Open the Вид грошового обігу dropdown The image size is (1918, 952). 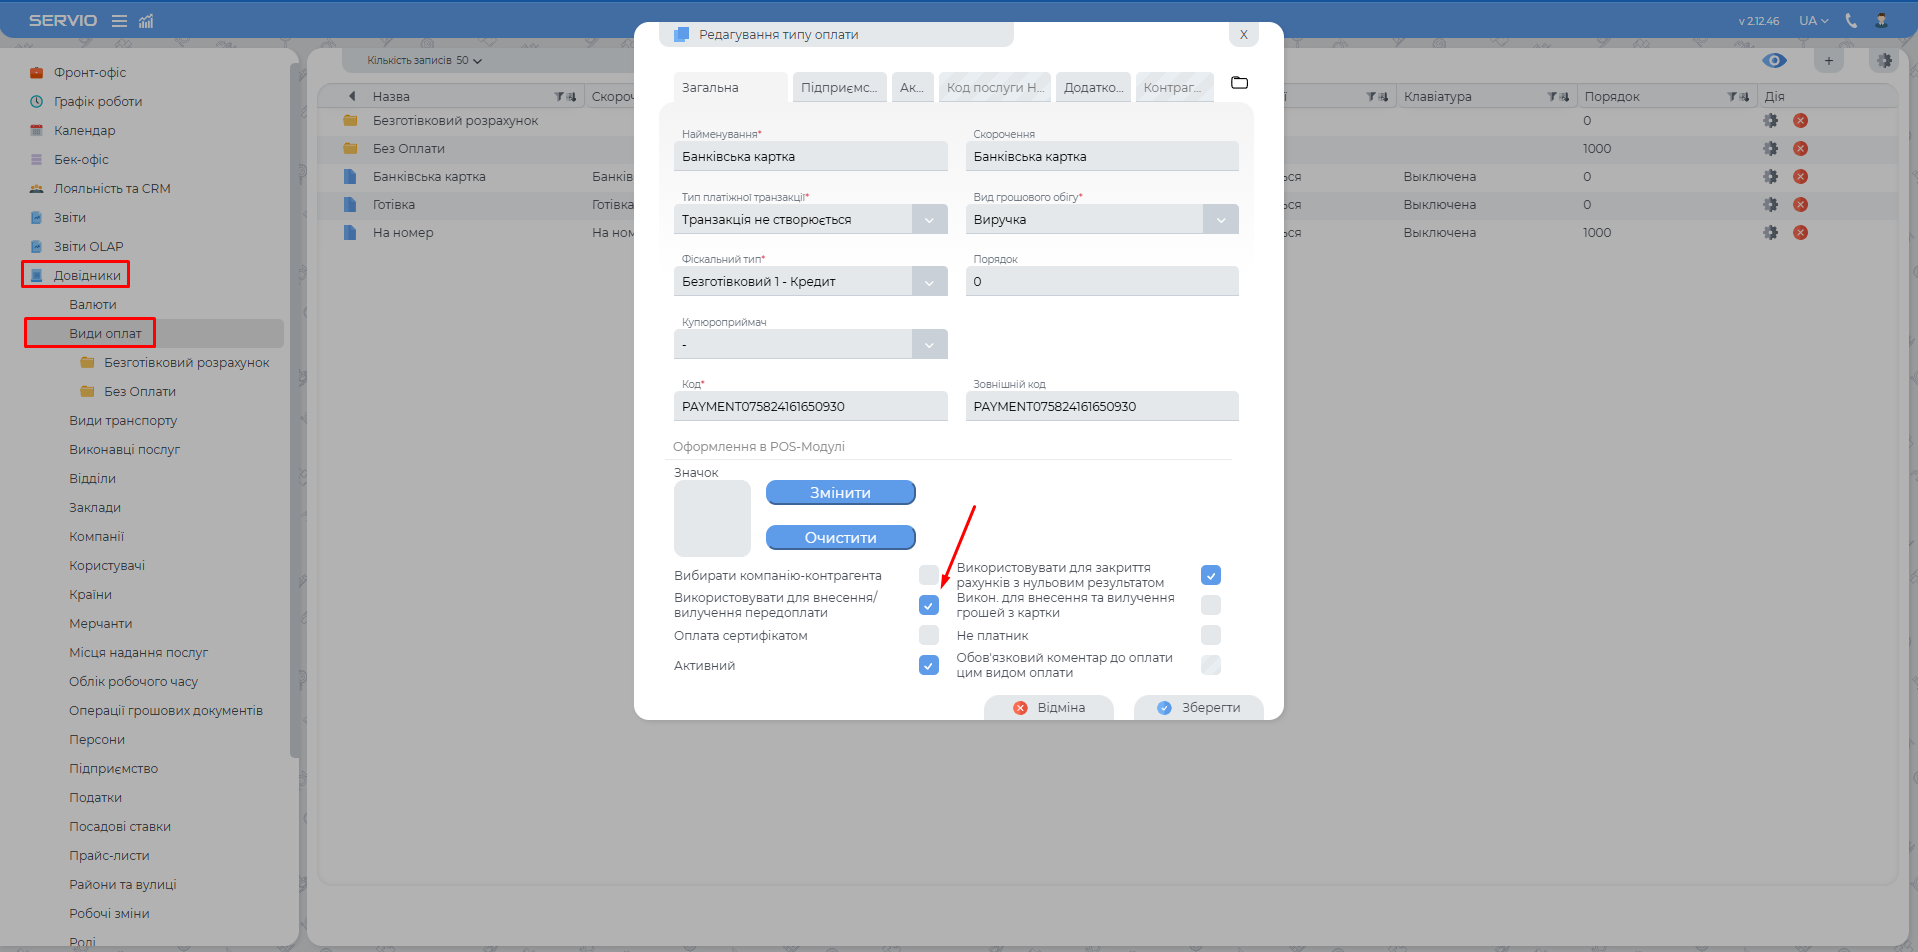click(x=1220, y=220)
